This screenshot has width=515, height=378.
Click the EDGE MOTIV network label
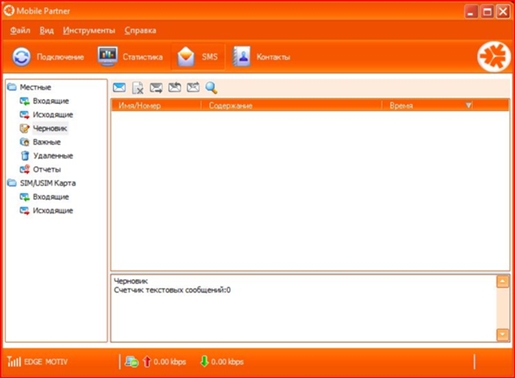(x=46, y=362)
